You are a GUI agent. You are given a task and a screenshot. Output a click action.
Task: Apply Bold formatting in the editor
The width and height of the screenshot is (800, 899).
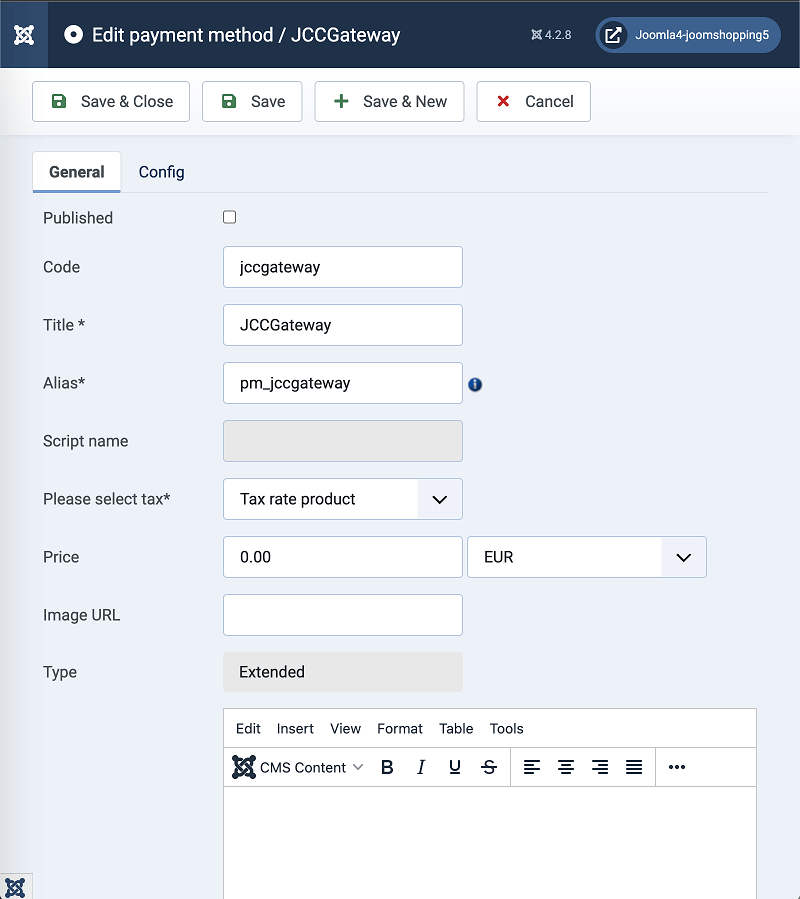387,767
